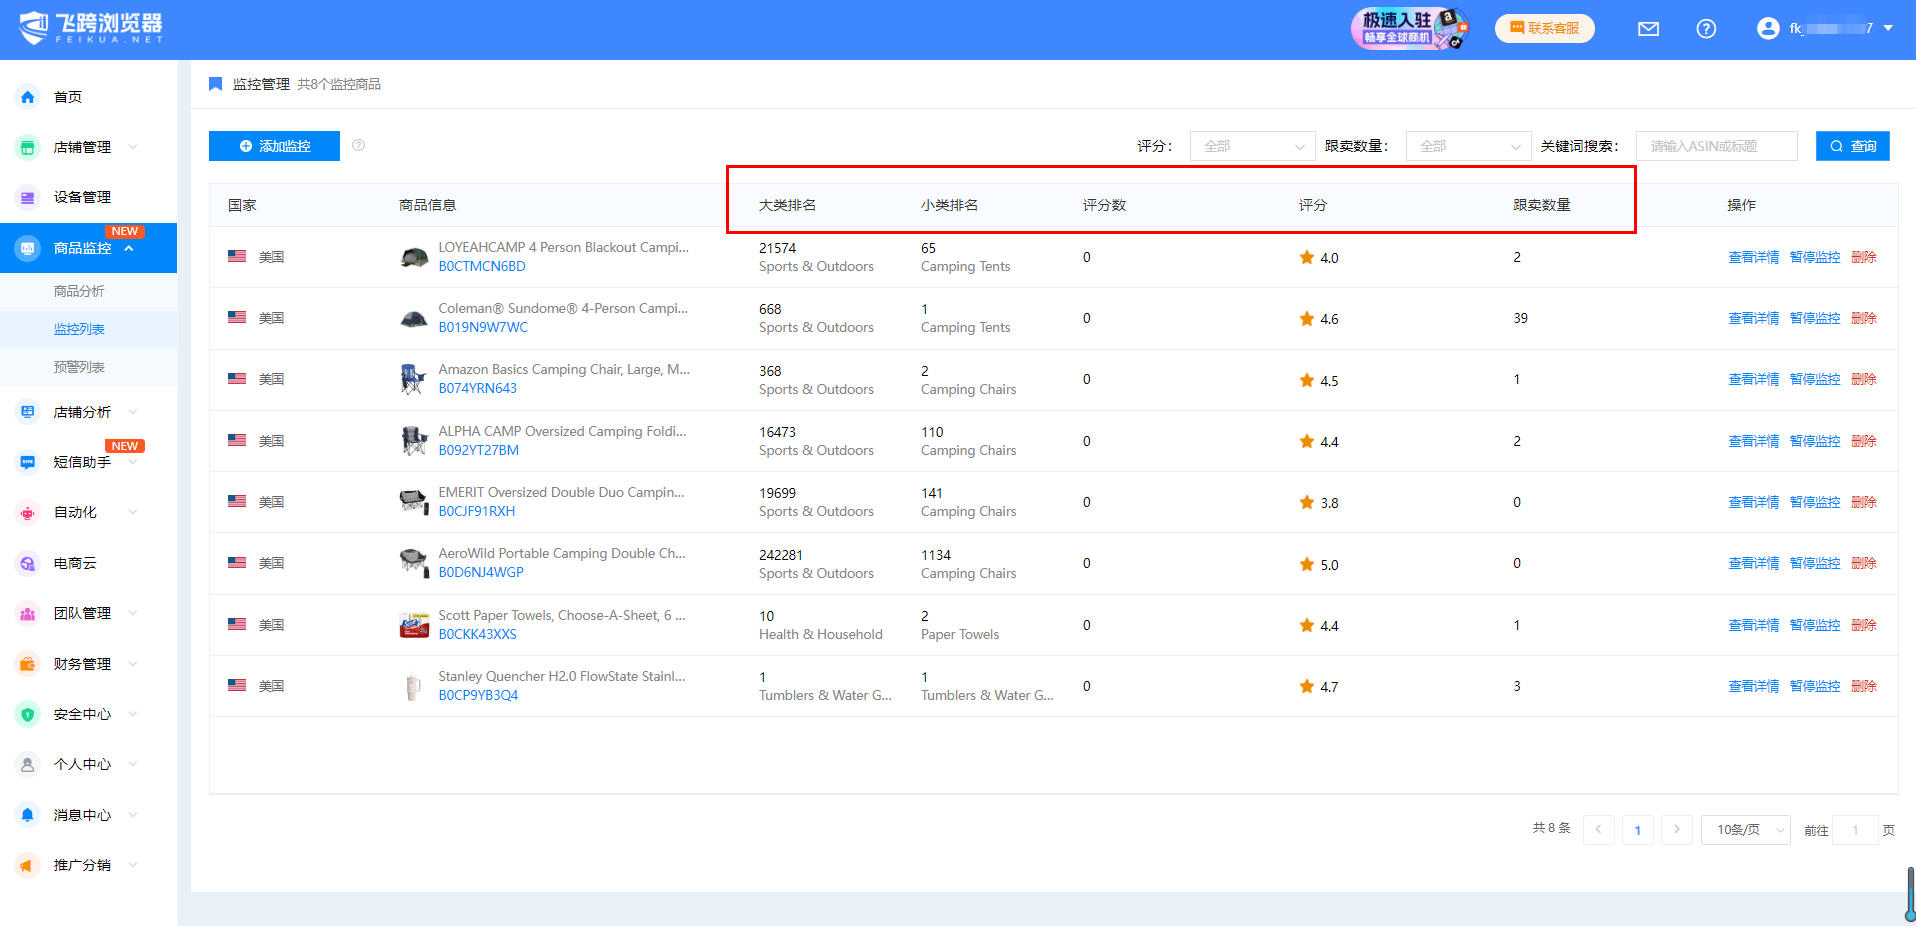Open ASIN link B0CTMCN6BD
Image resolution: width=1916 pixels, height=926 pixels.
(482, 266)
